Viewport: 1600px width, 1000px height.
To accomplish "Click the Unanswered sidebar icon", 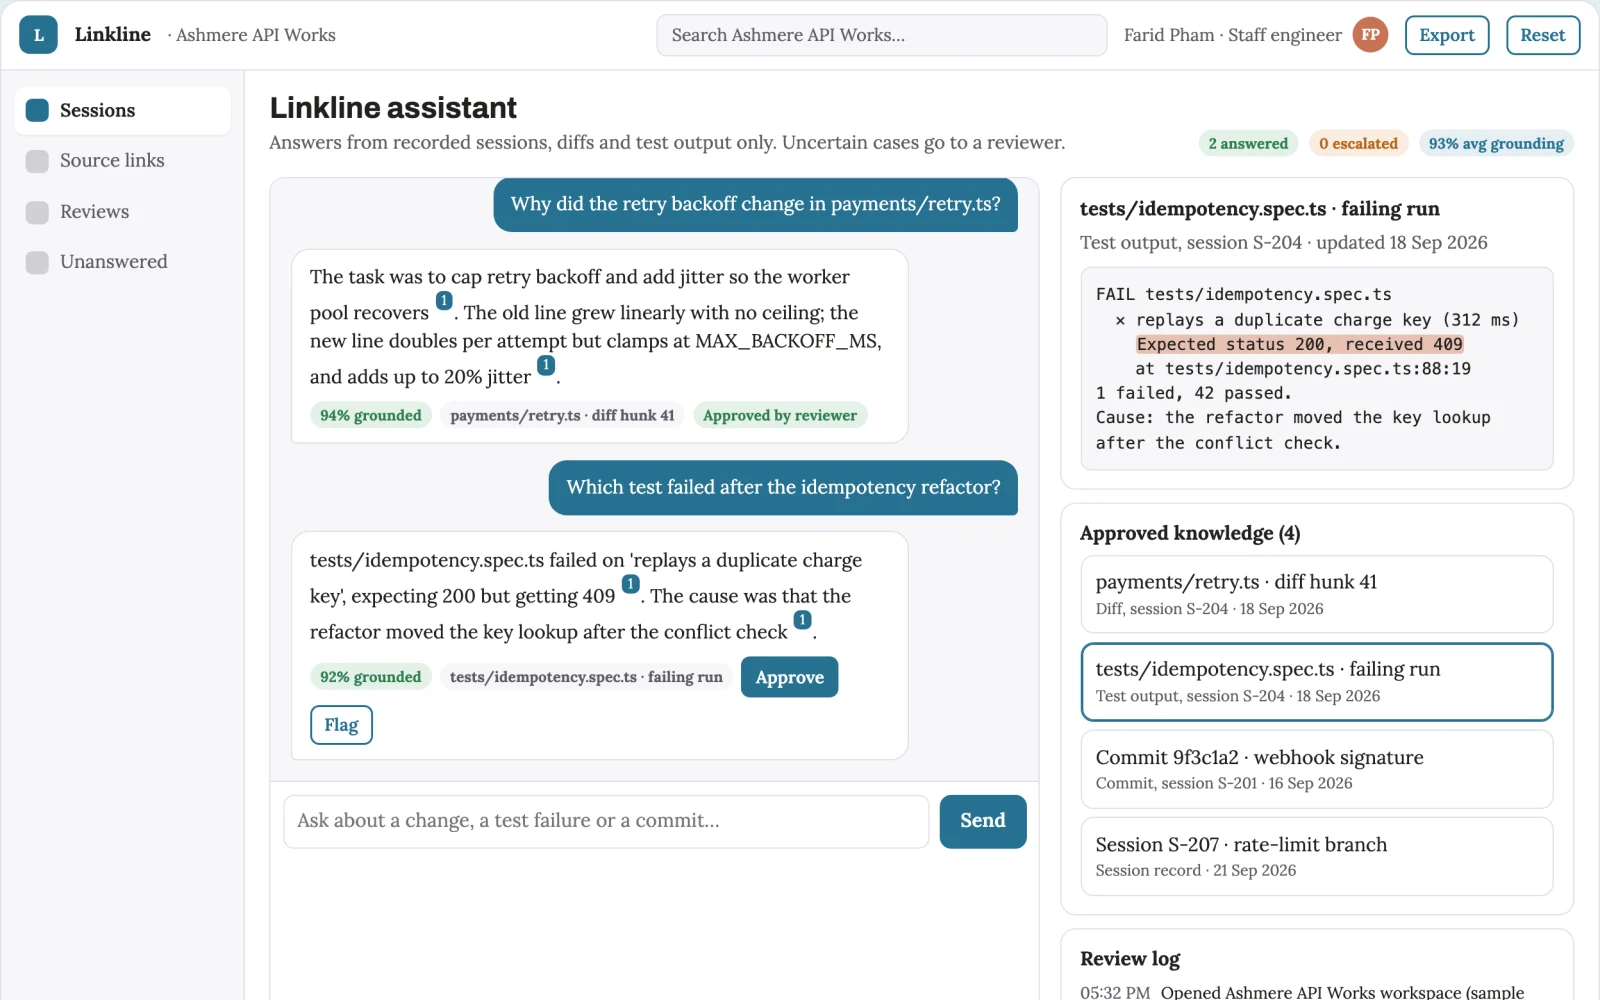I will [37, 262].
